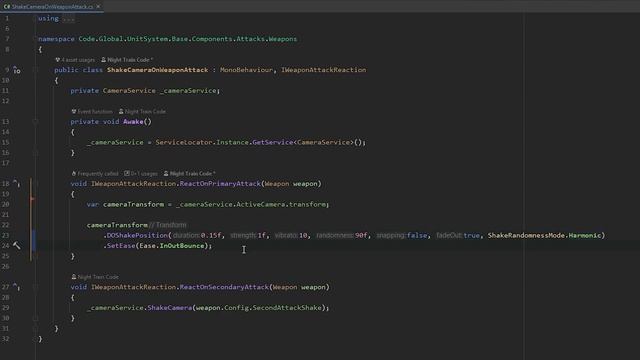Open the '4 asset usages' code lens
This screenshot has height=360, width=640.
(78, 60)
